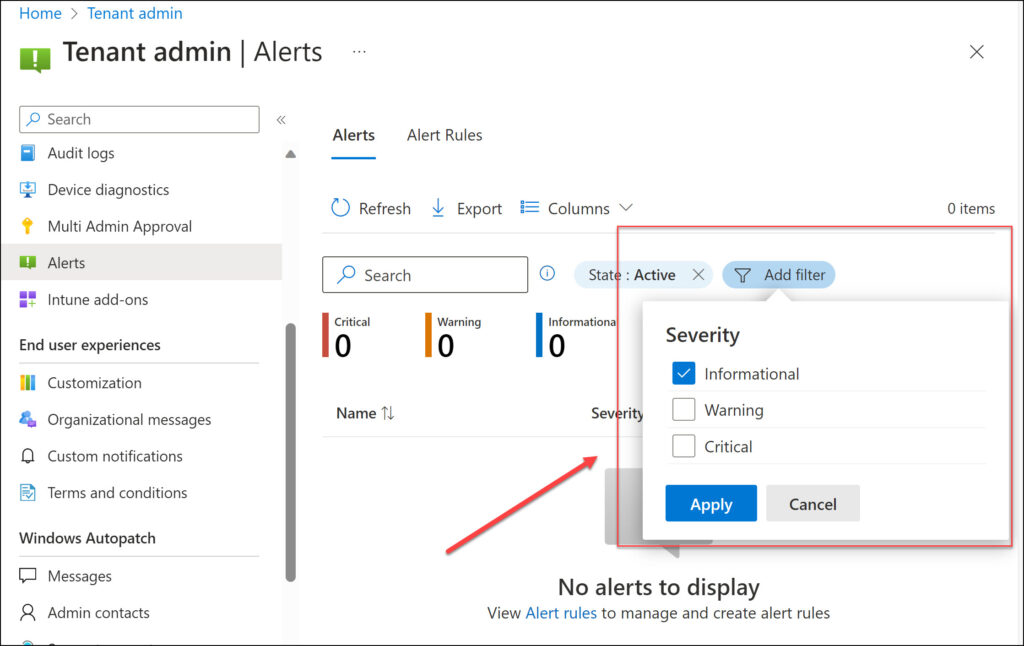The width and height of the screenshot is (1024, 646).
Task: Click the Custom notifications bell icon
Action: point(27,456)
